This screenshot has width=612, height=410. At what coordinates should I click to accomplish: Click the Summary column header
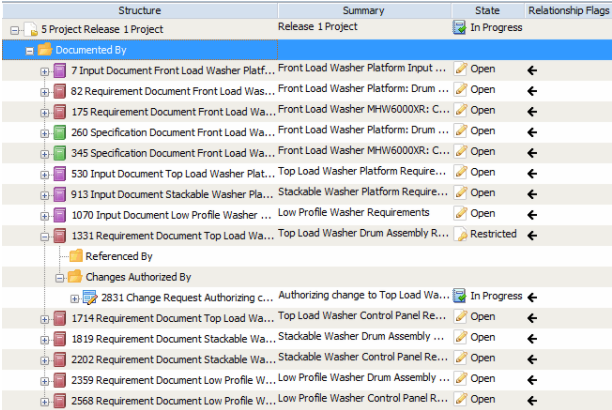(x=364, y=11)
